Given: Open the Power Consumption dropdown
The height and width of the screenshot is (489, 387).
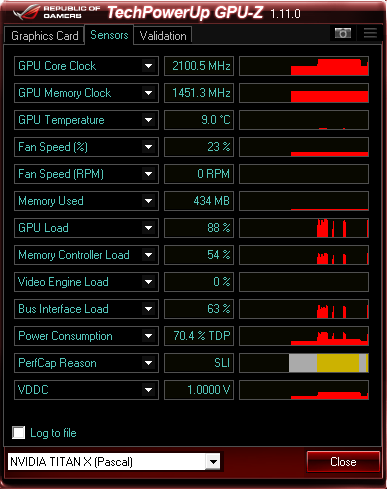Looking at the screenshot, I should (148, 336).
